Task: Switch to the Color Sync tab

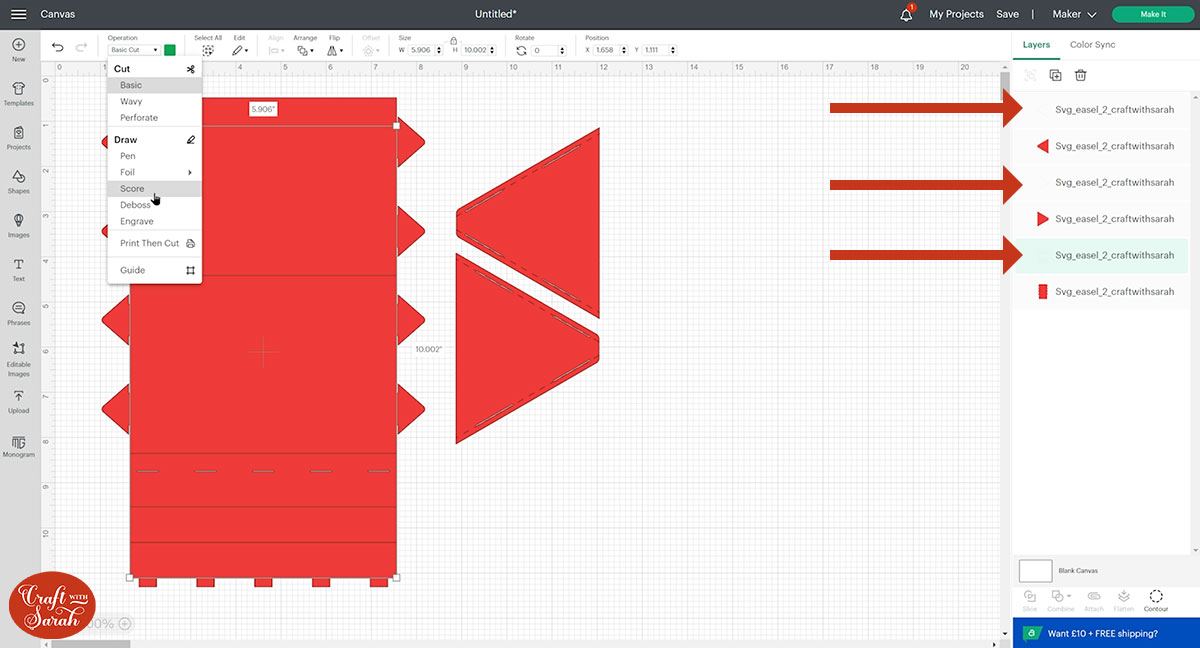Action: coord(1092,45)
